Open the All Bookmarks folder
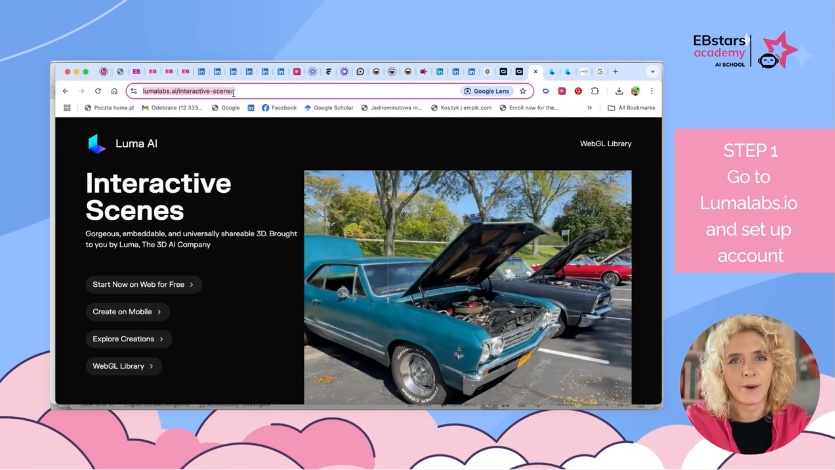 (631, 108)
